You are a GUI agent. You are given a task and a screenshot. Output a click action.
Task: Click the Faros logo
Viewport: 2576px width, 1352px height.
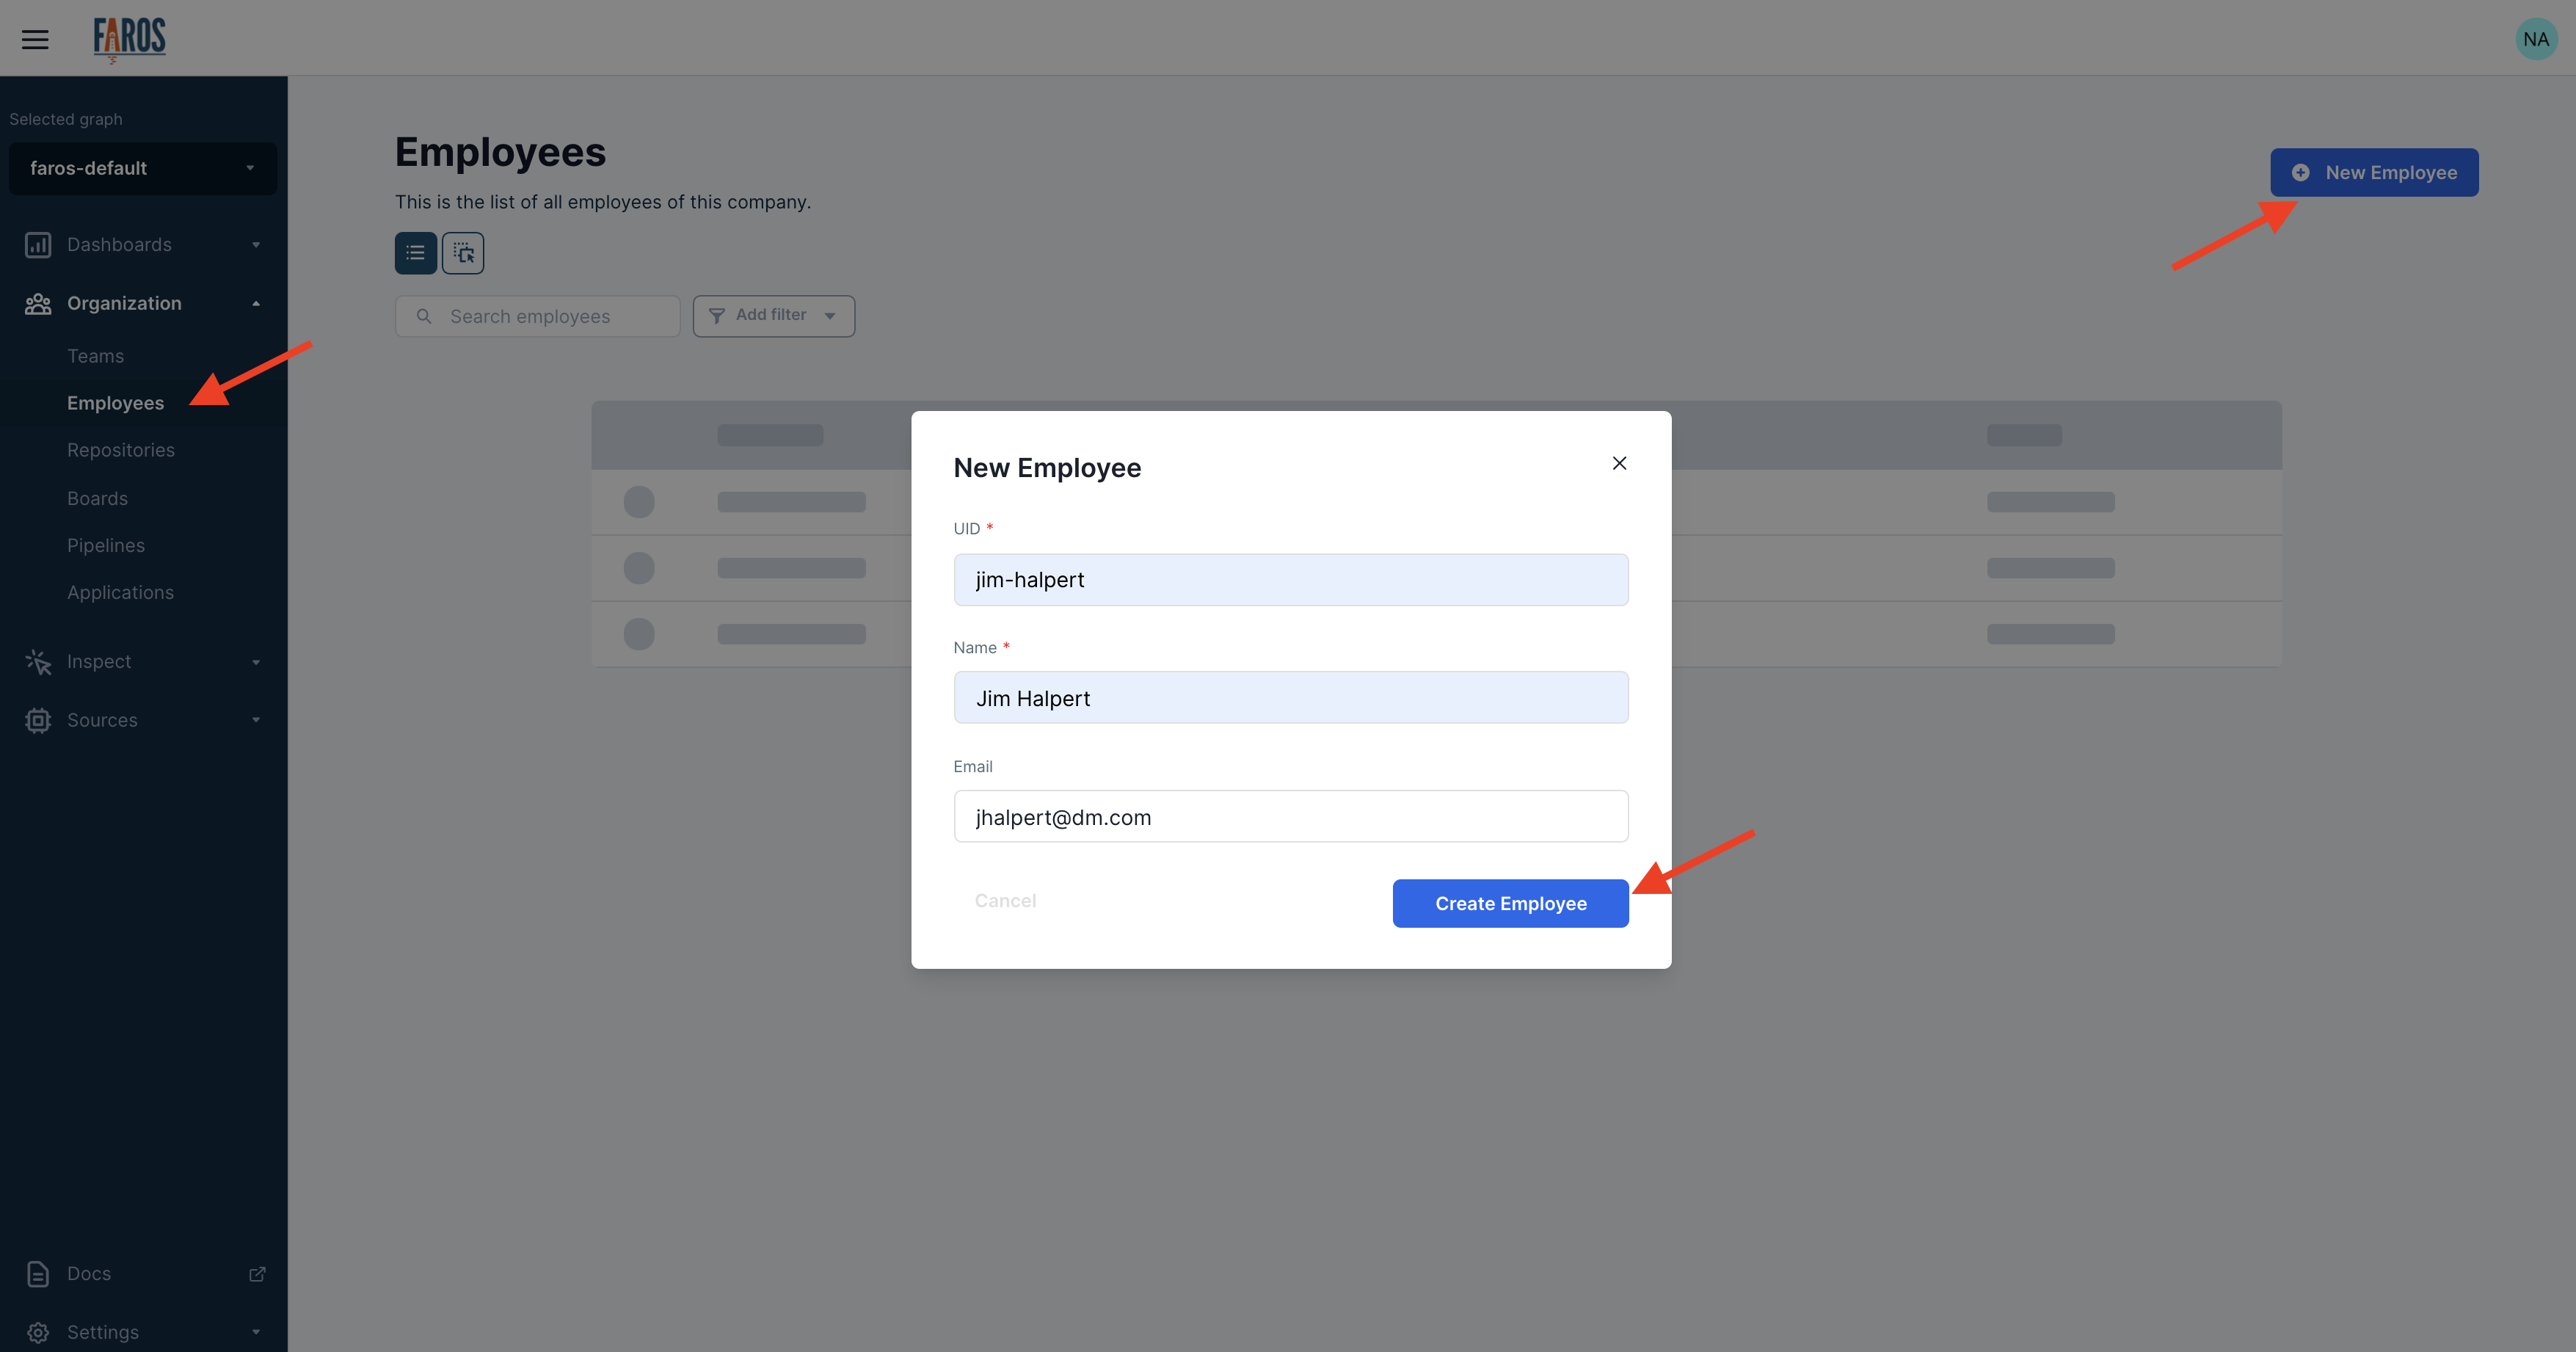coord(129,38)
